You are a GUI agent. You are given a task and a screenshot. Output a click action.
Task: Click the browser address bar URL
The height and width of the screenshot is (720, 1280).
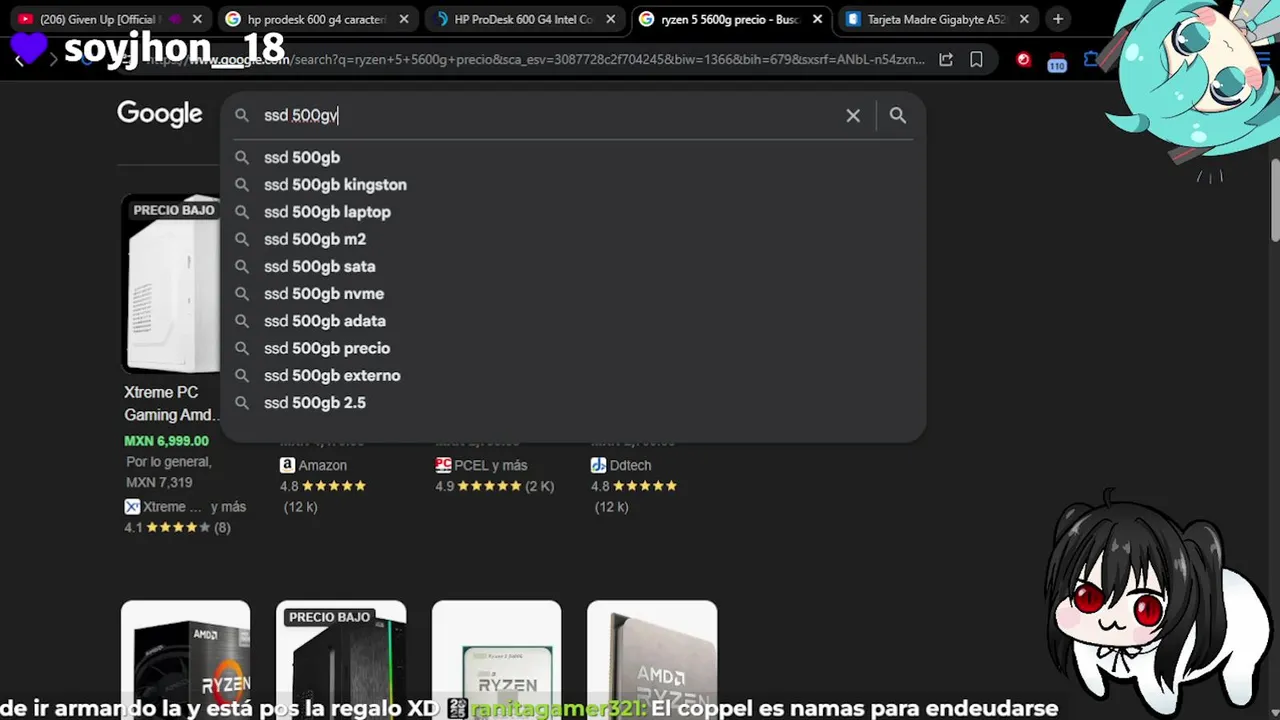(535, 60)
